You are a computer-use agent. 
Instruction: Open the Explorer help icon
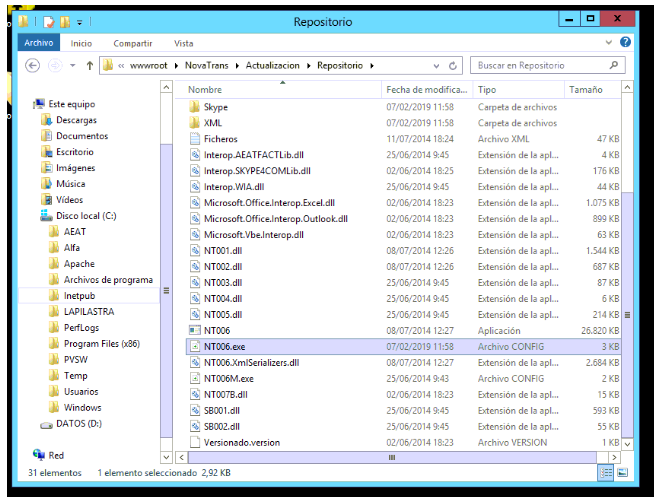tap(625, 42)
